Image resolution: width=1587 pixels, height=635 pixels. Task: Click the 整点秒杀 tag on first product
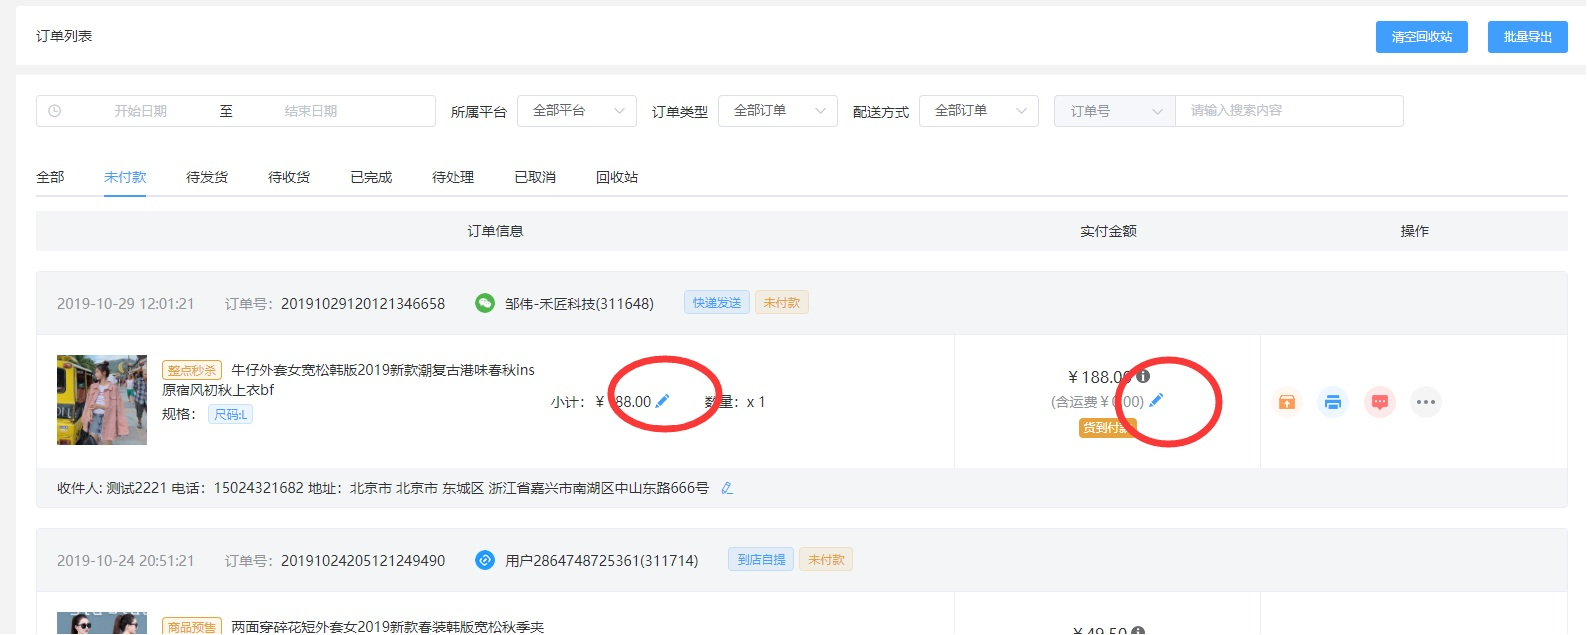coord(192,370)
